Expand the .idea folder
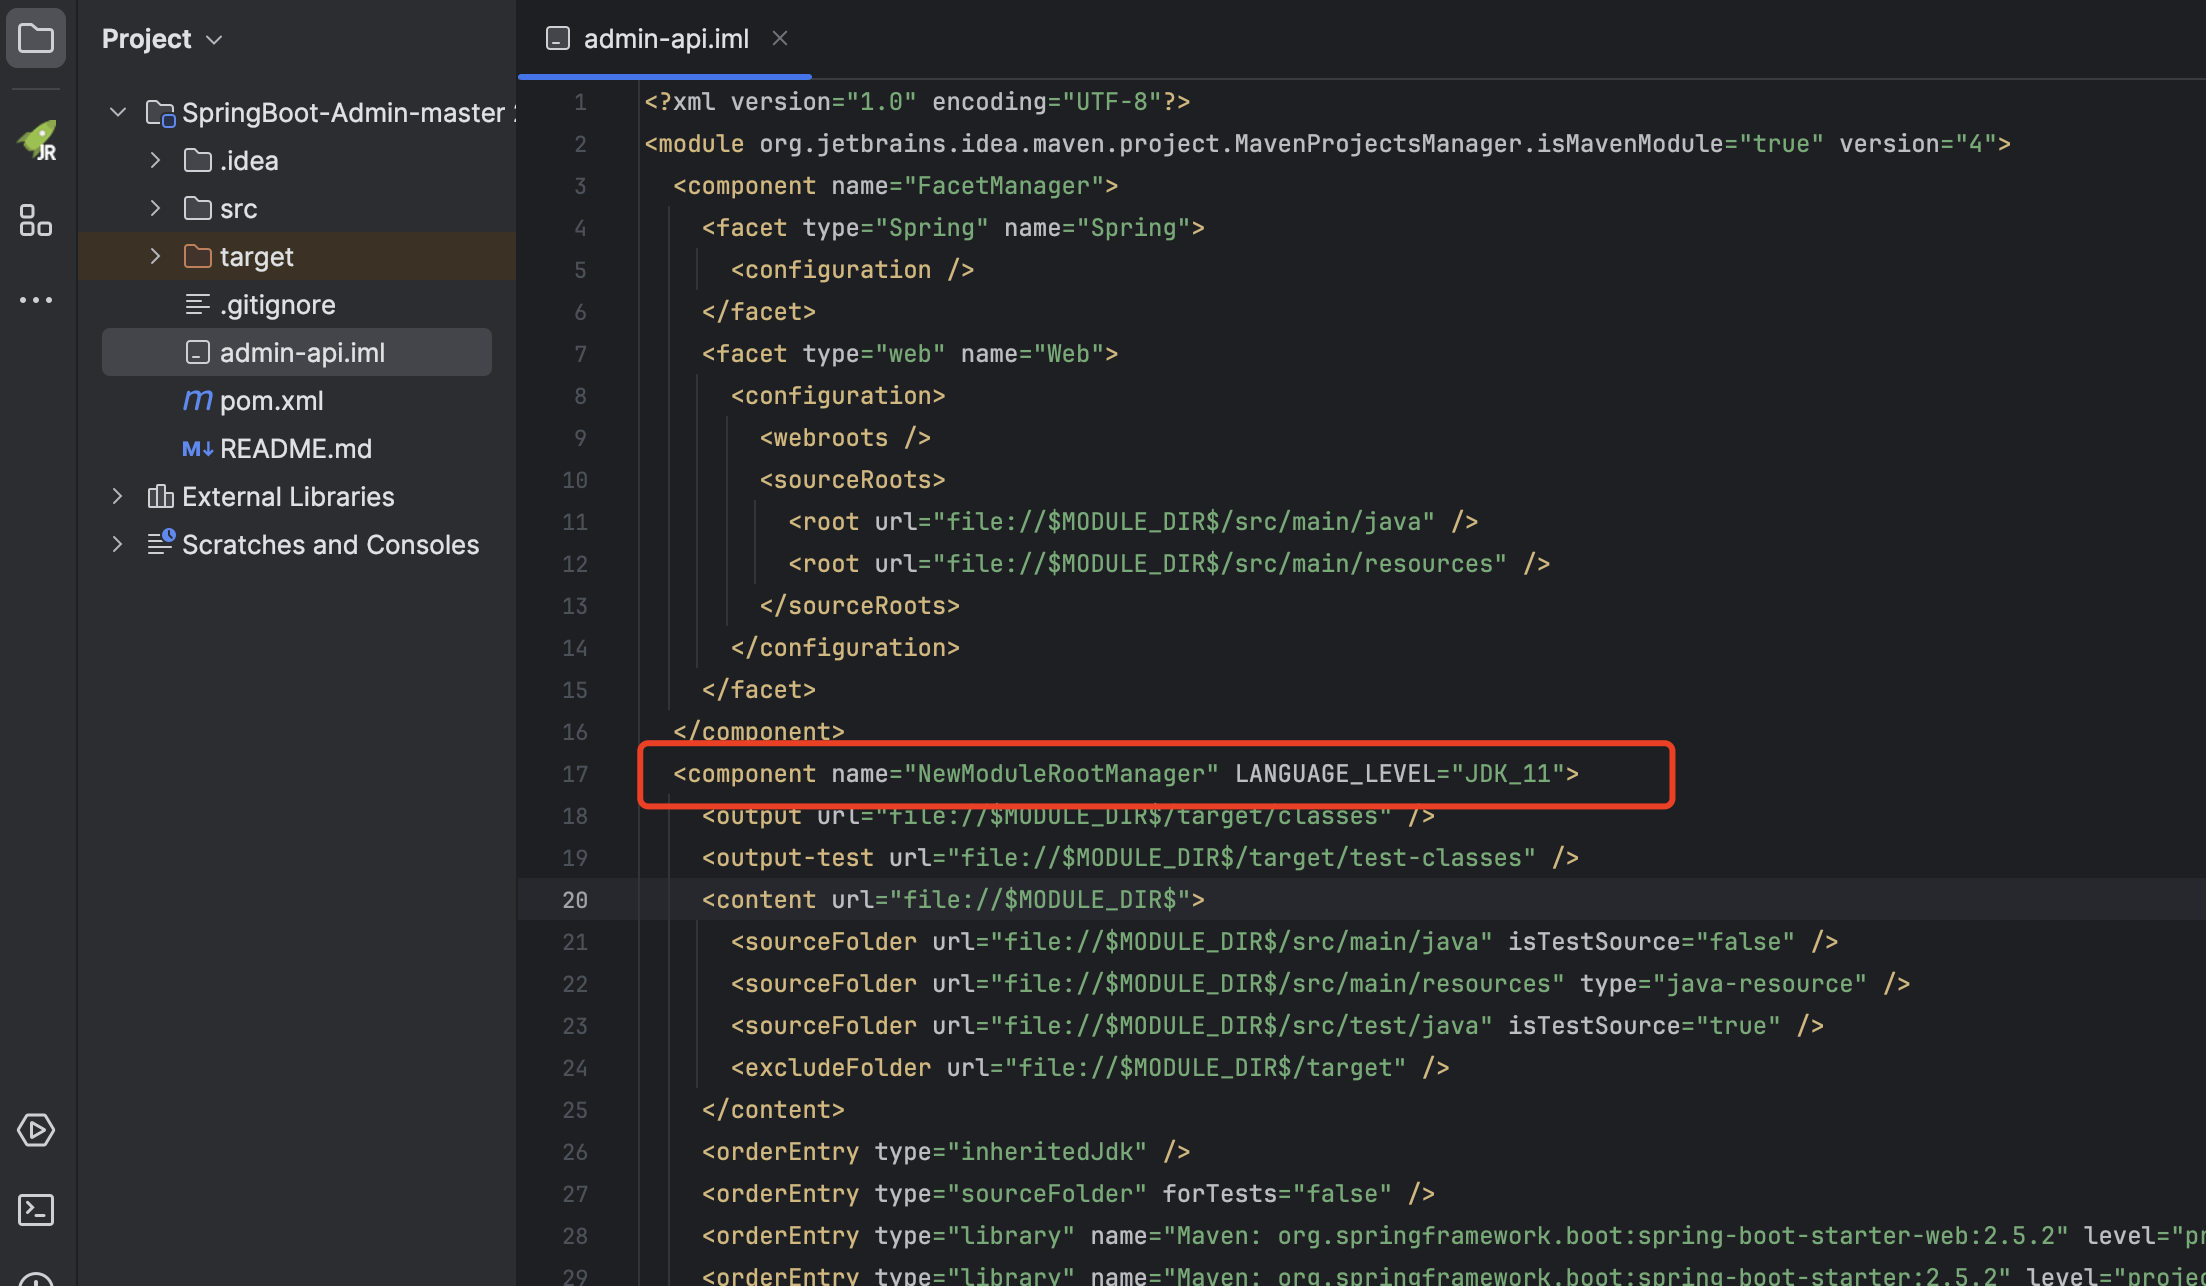 click(155, 160)
